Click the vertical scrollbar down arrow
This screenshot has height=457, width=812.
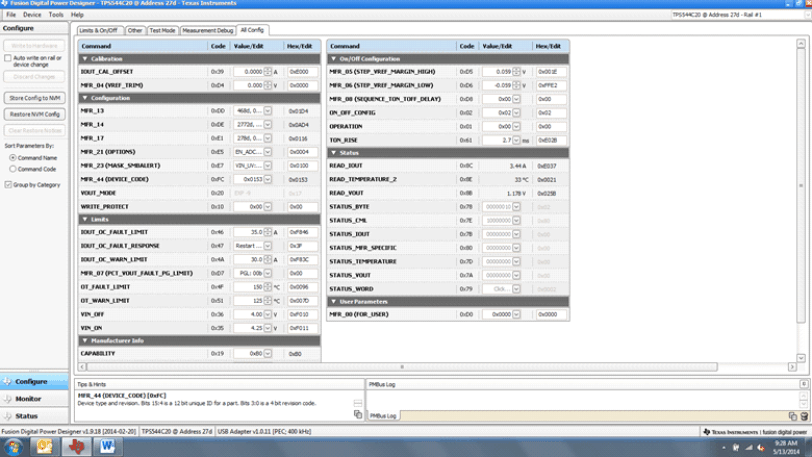pos(801,358)
